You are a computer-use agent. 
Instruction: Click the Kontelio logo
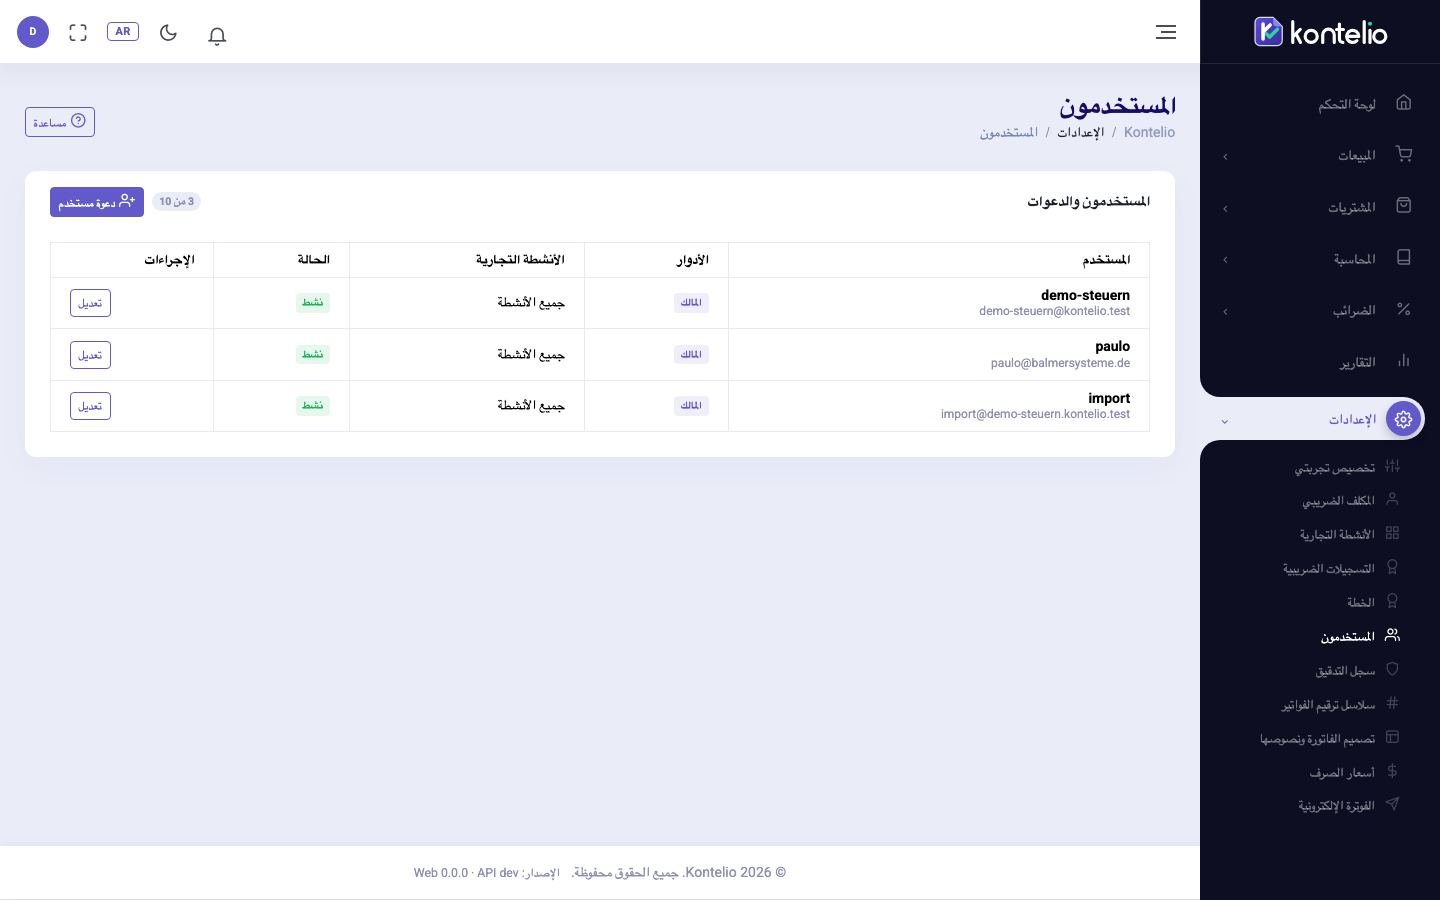[x=1320, y=32]
